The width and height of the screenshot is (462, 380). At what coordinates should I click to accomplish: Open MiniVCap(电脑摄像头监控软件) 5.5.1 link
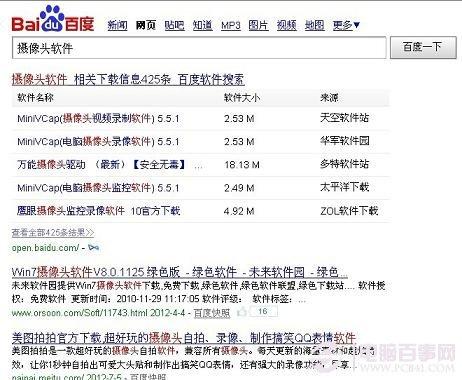click(98, 188)
